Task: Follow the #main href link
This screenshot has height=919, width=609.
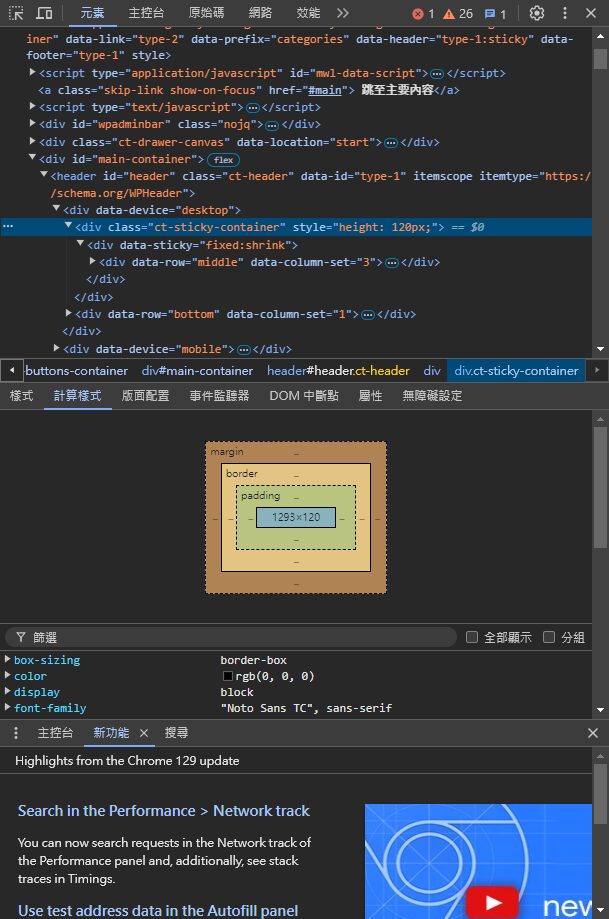Action: 325,90
